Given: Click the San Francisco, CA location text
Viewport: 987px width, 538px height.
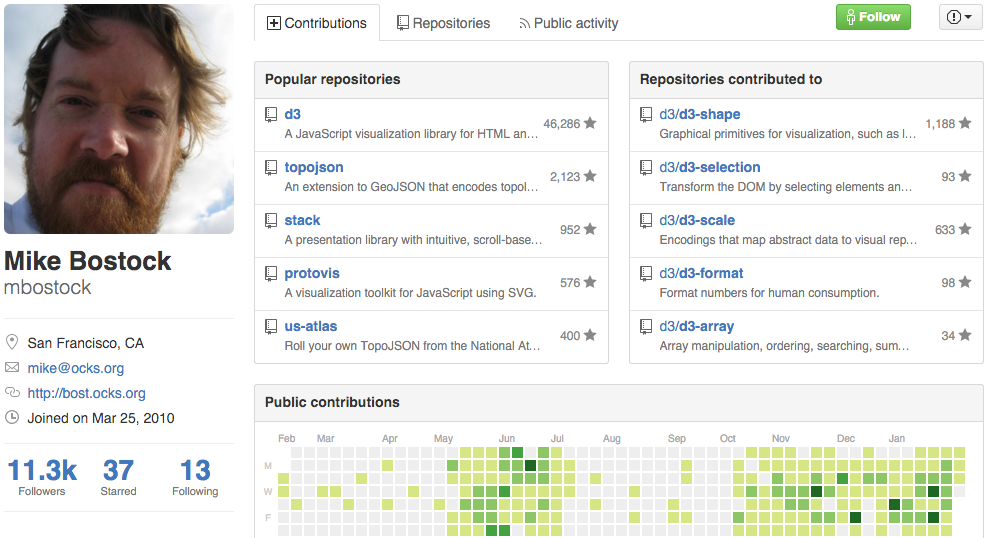Looking at the screenshot, I should coord(86,343).
